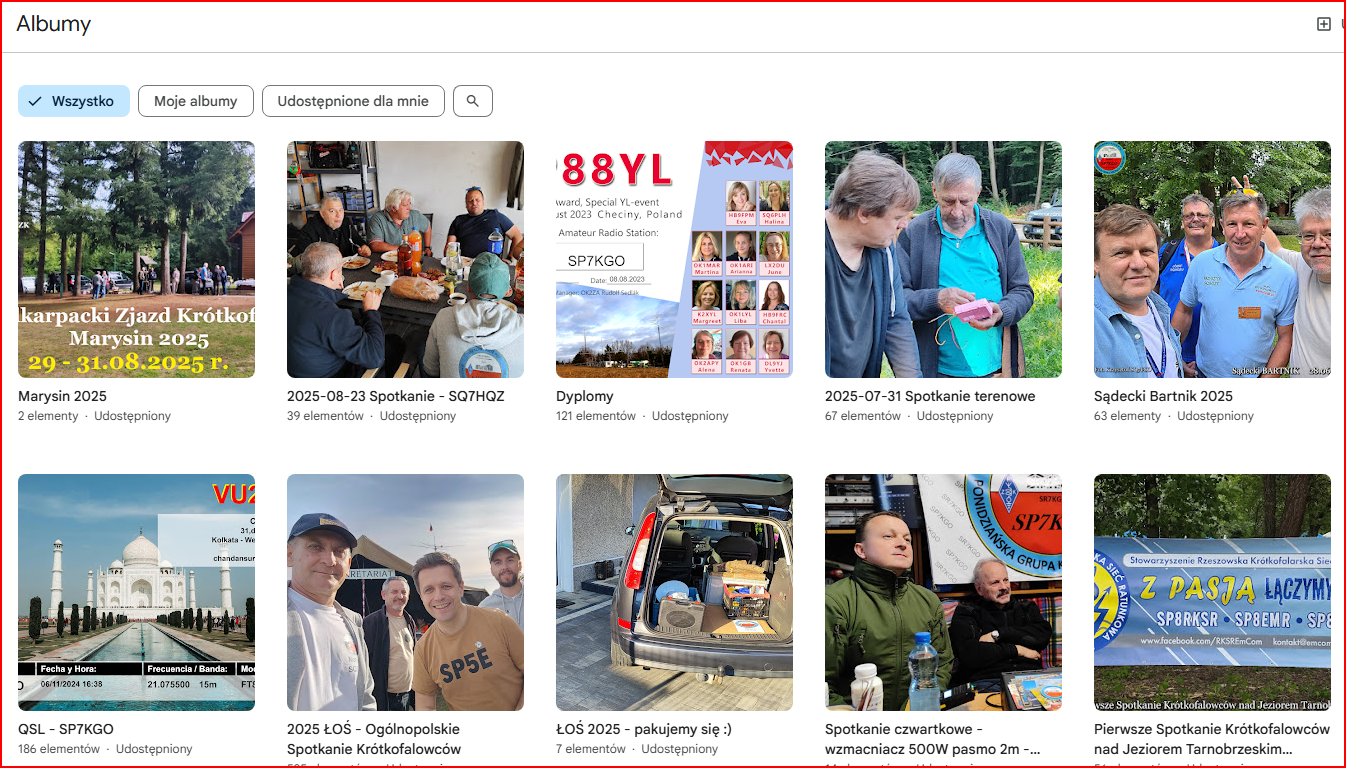The image size is (1346, 768).
Task: Toggle the Wszystko filter chip
Action: pyautogui.click(x=74, y=101)
